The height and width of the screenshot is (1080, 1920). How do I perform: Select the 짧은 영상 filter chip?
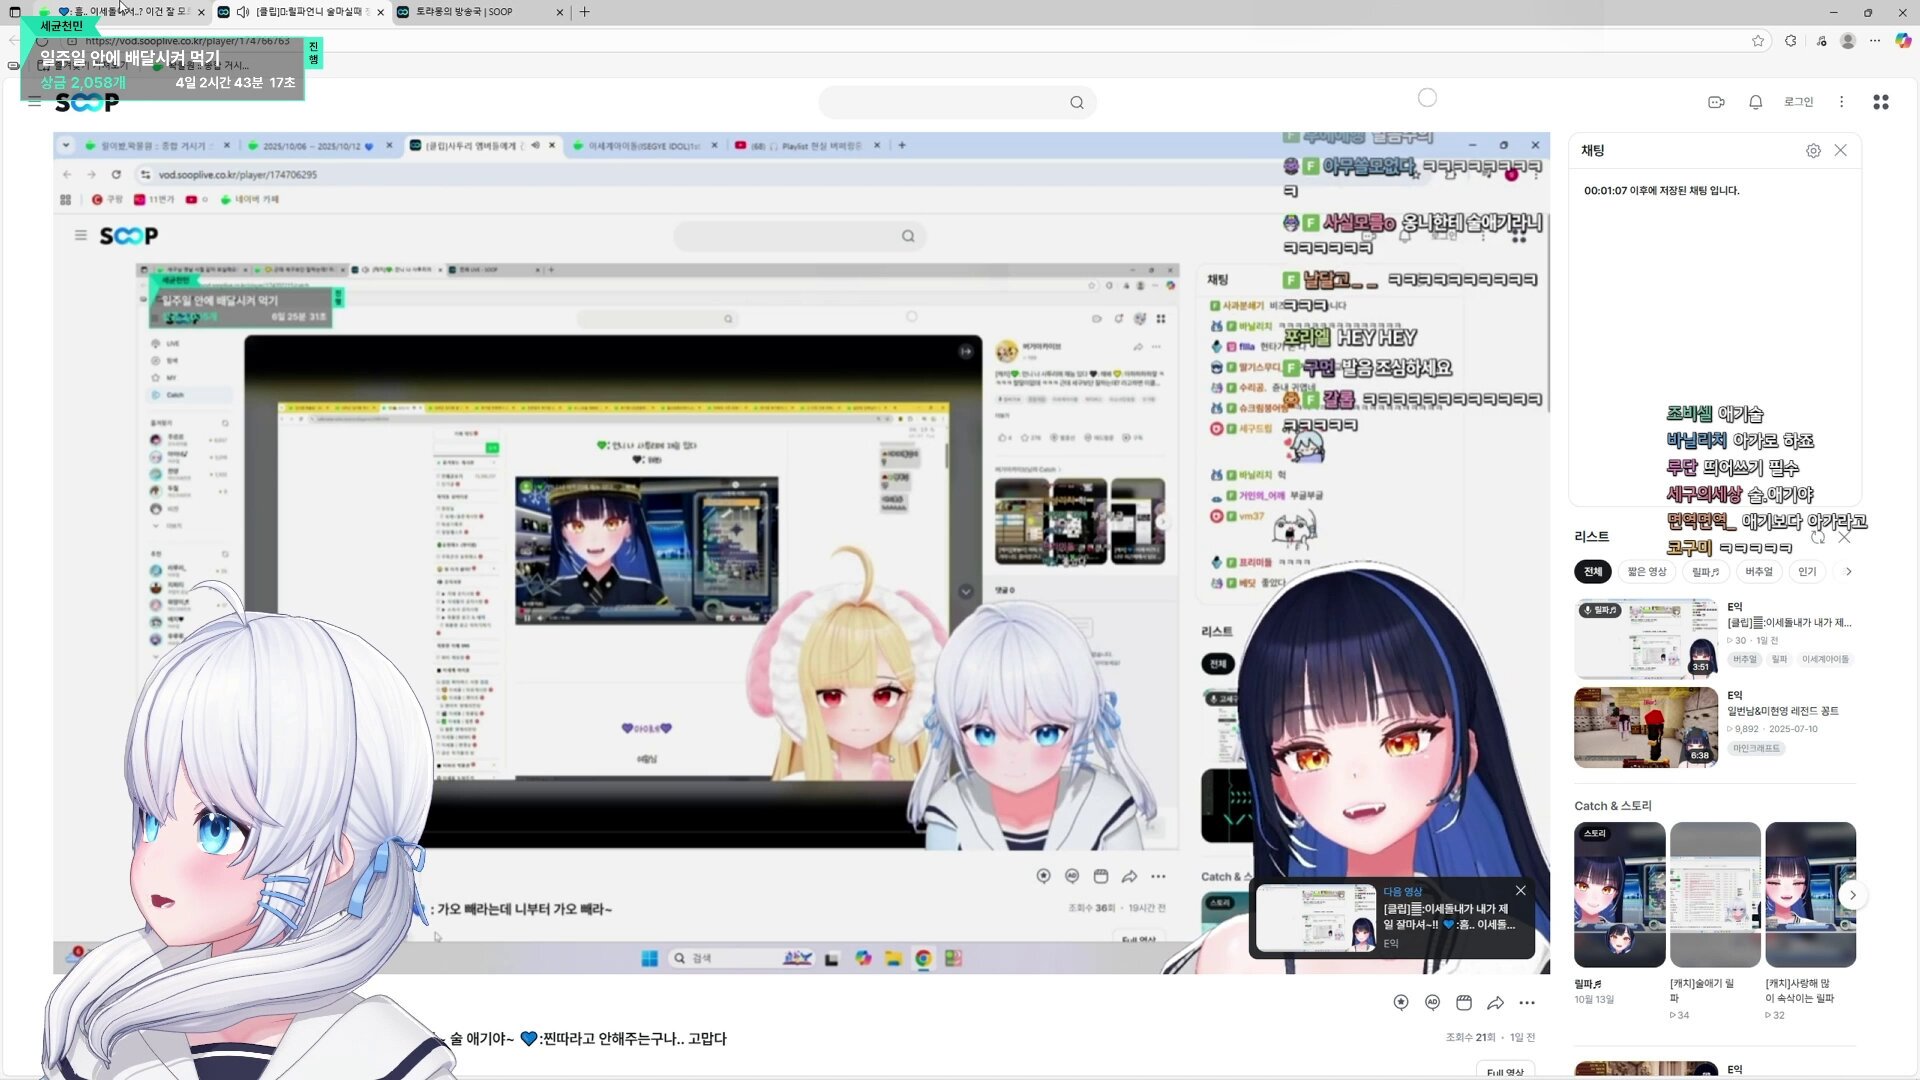tap(1646, 572)
